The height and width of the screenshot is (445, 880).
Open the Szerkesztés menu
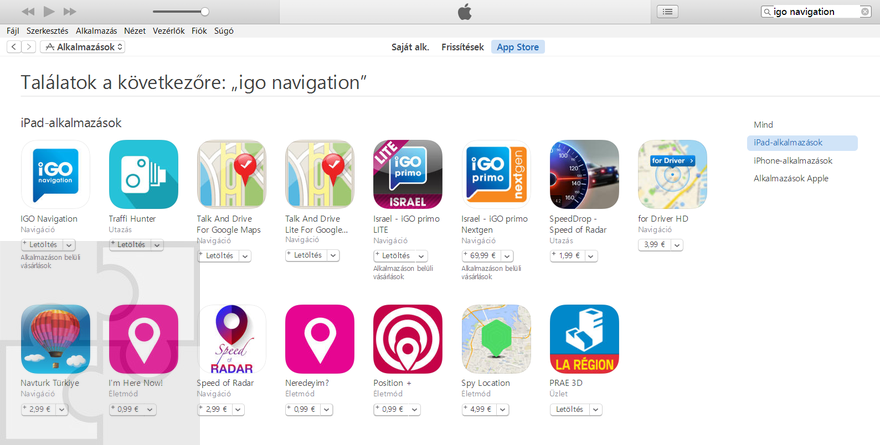[x=47, y=31]
